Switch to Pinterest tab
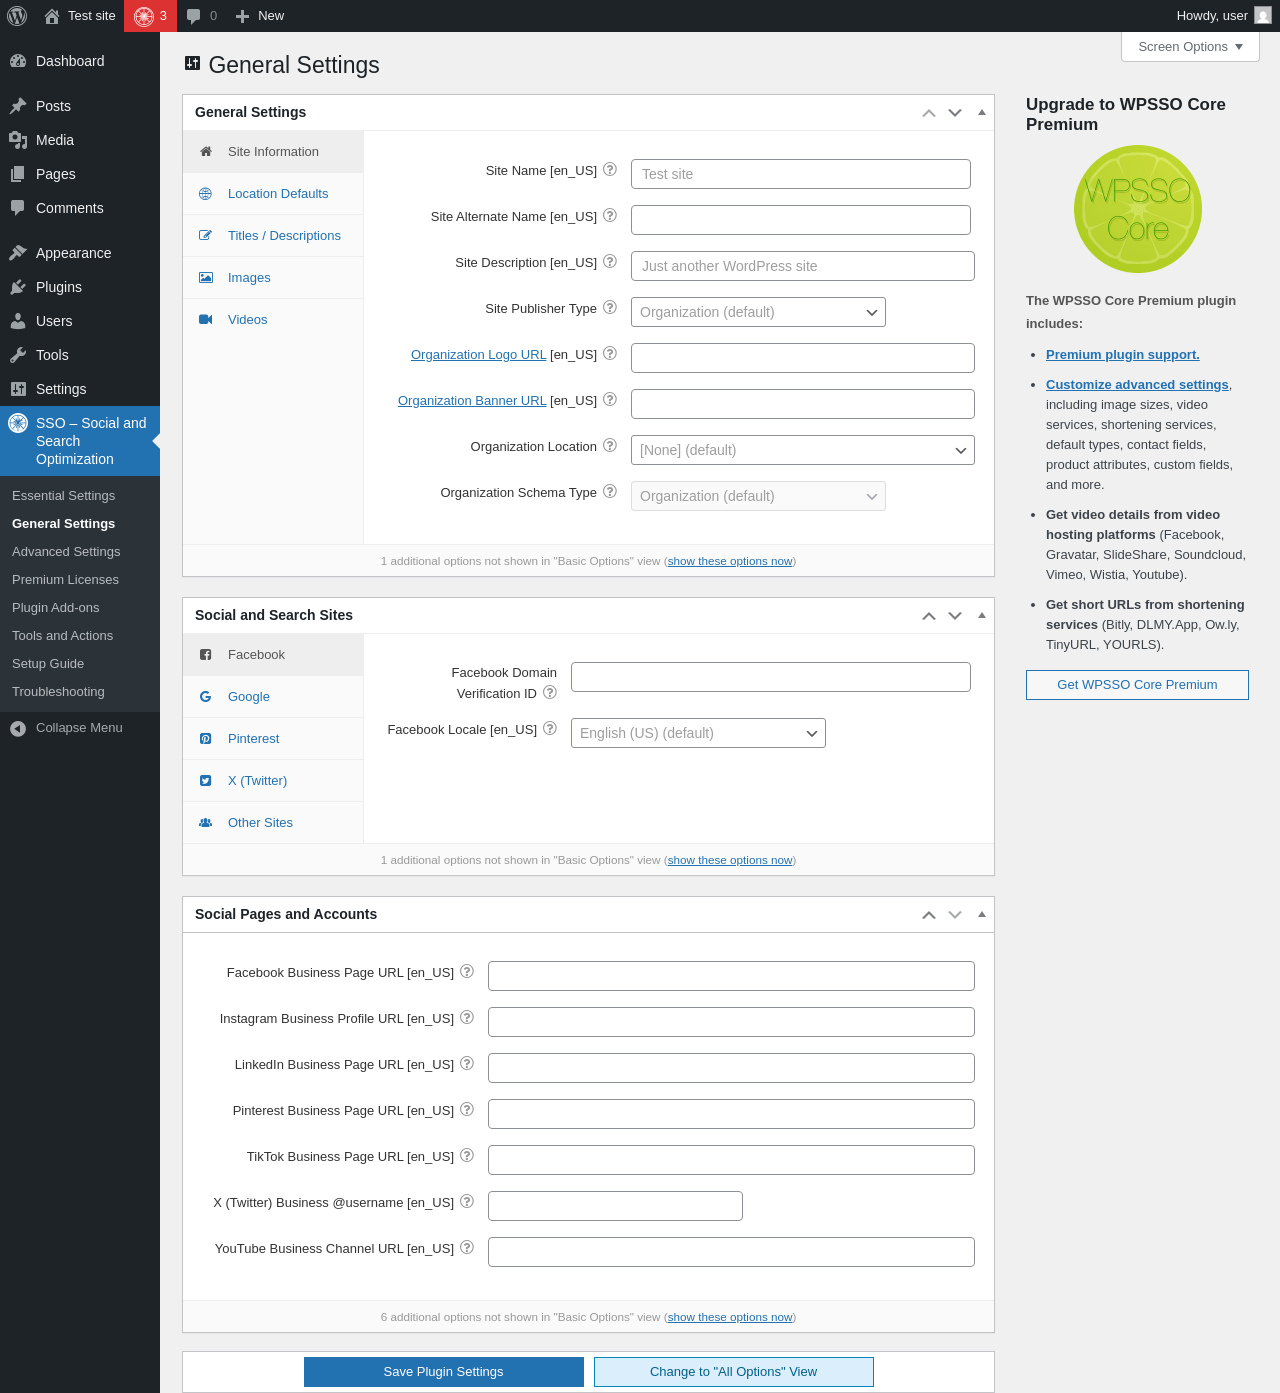Image resolution: width=1280 pixels, height=1393 pixels. pyautogui.click(x=273, y=739)
